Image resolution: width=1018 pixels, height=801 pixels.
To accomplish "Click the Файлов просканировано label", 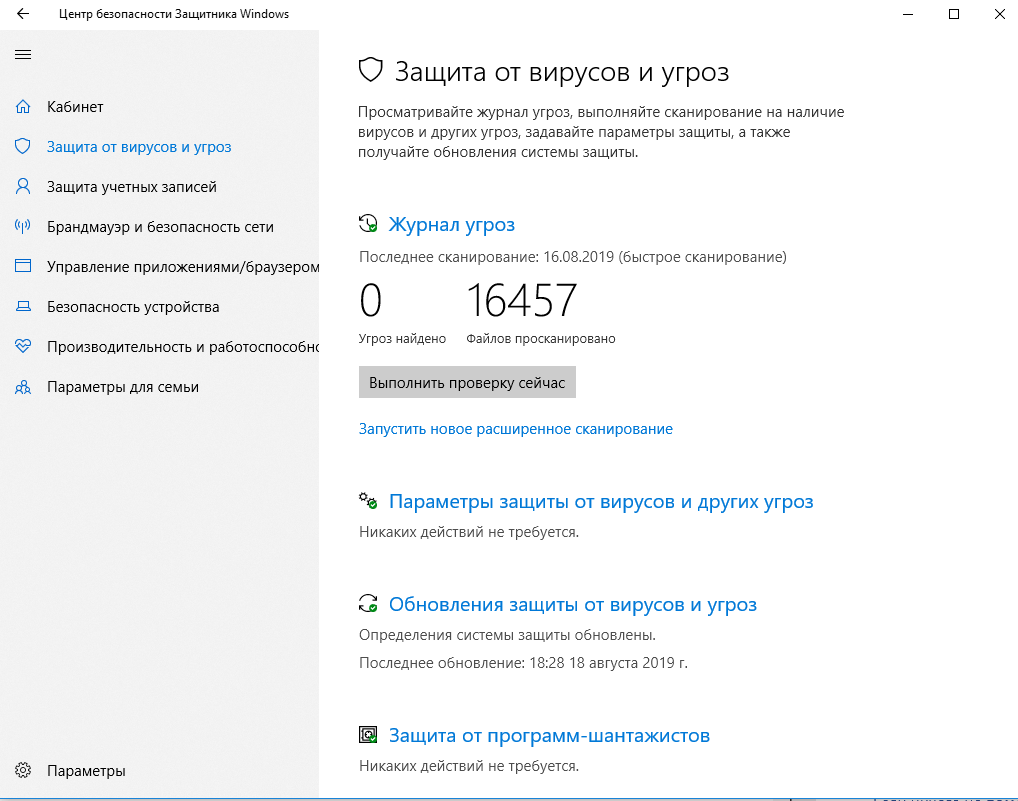I will [x=541, y=339].
